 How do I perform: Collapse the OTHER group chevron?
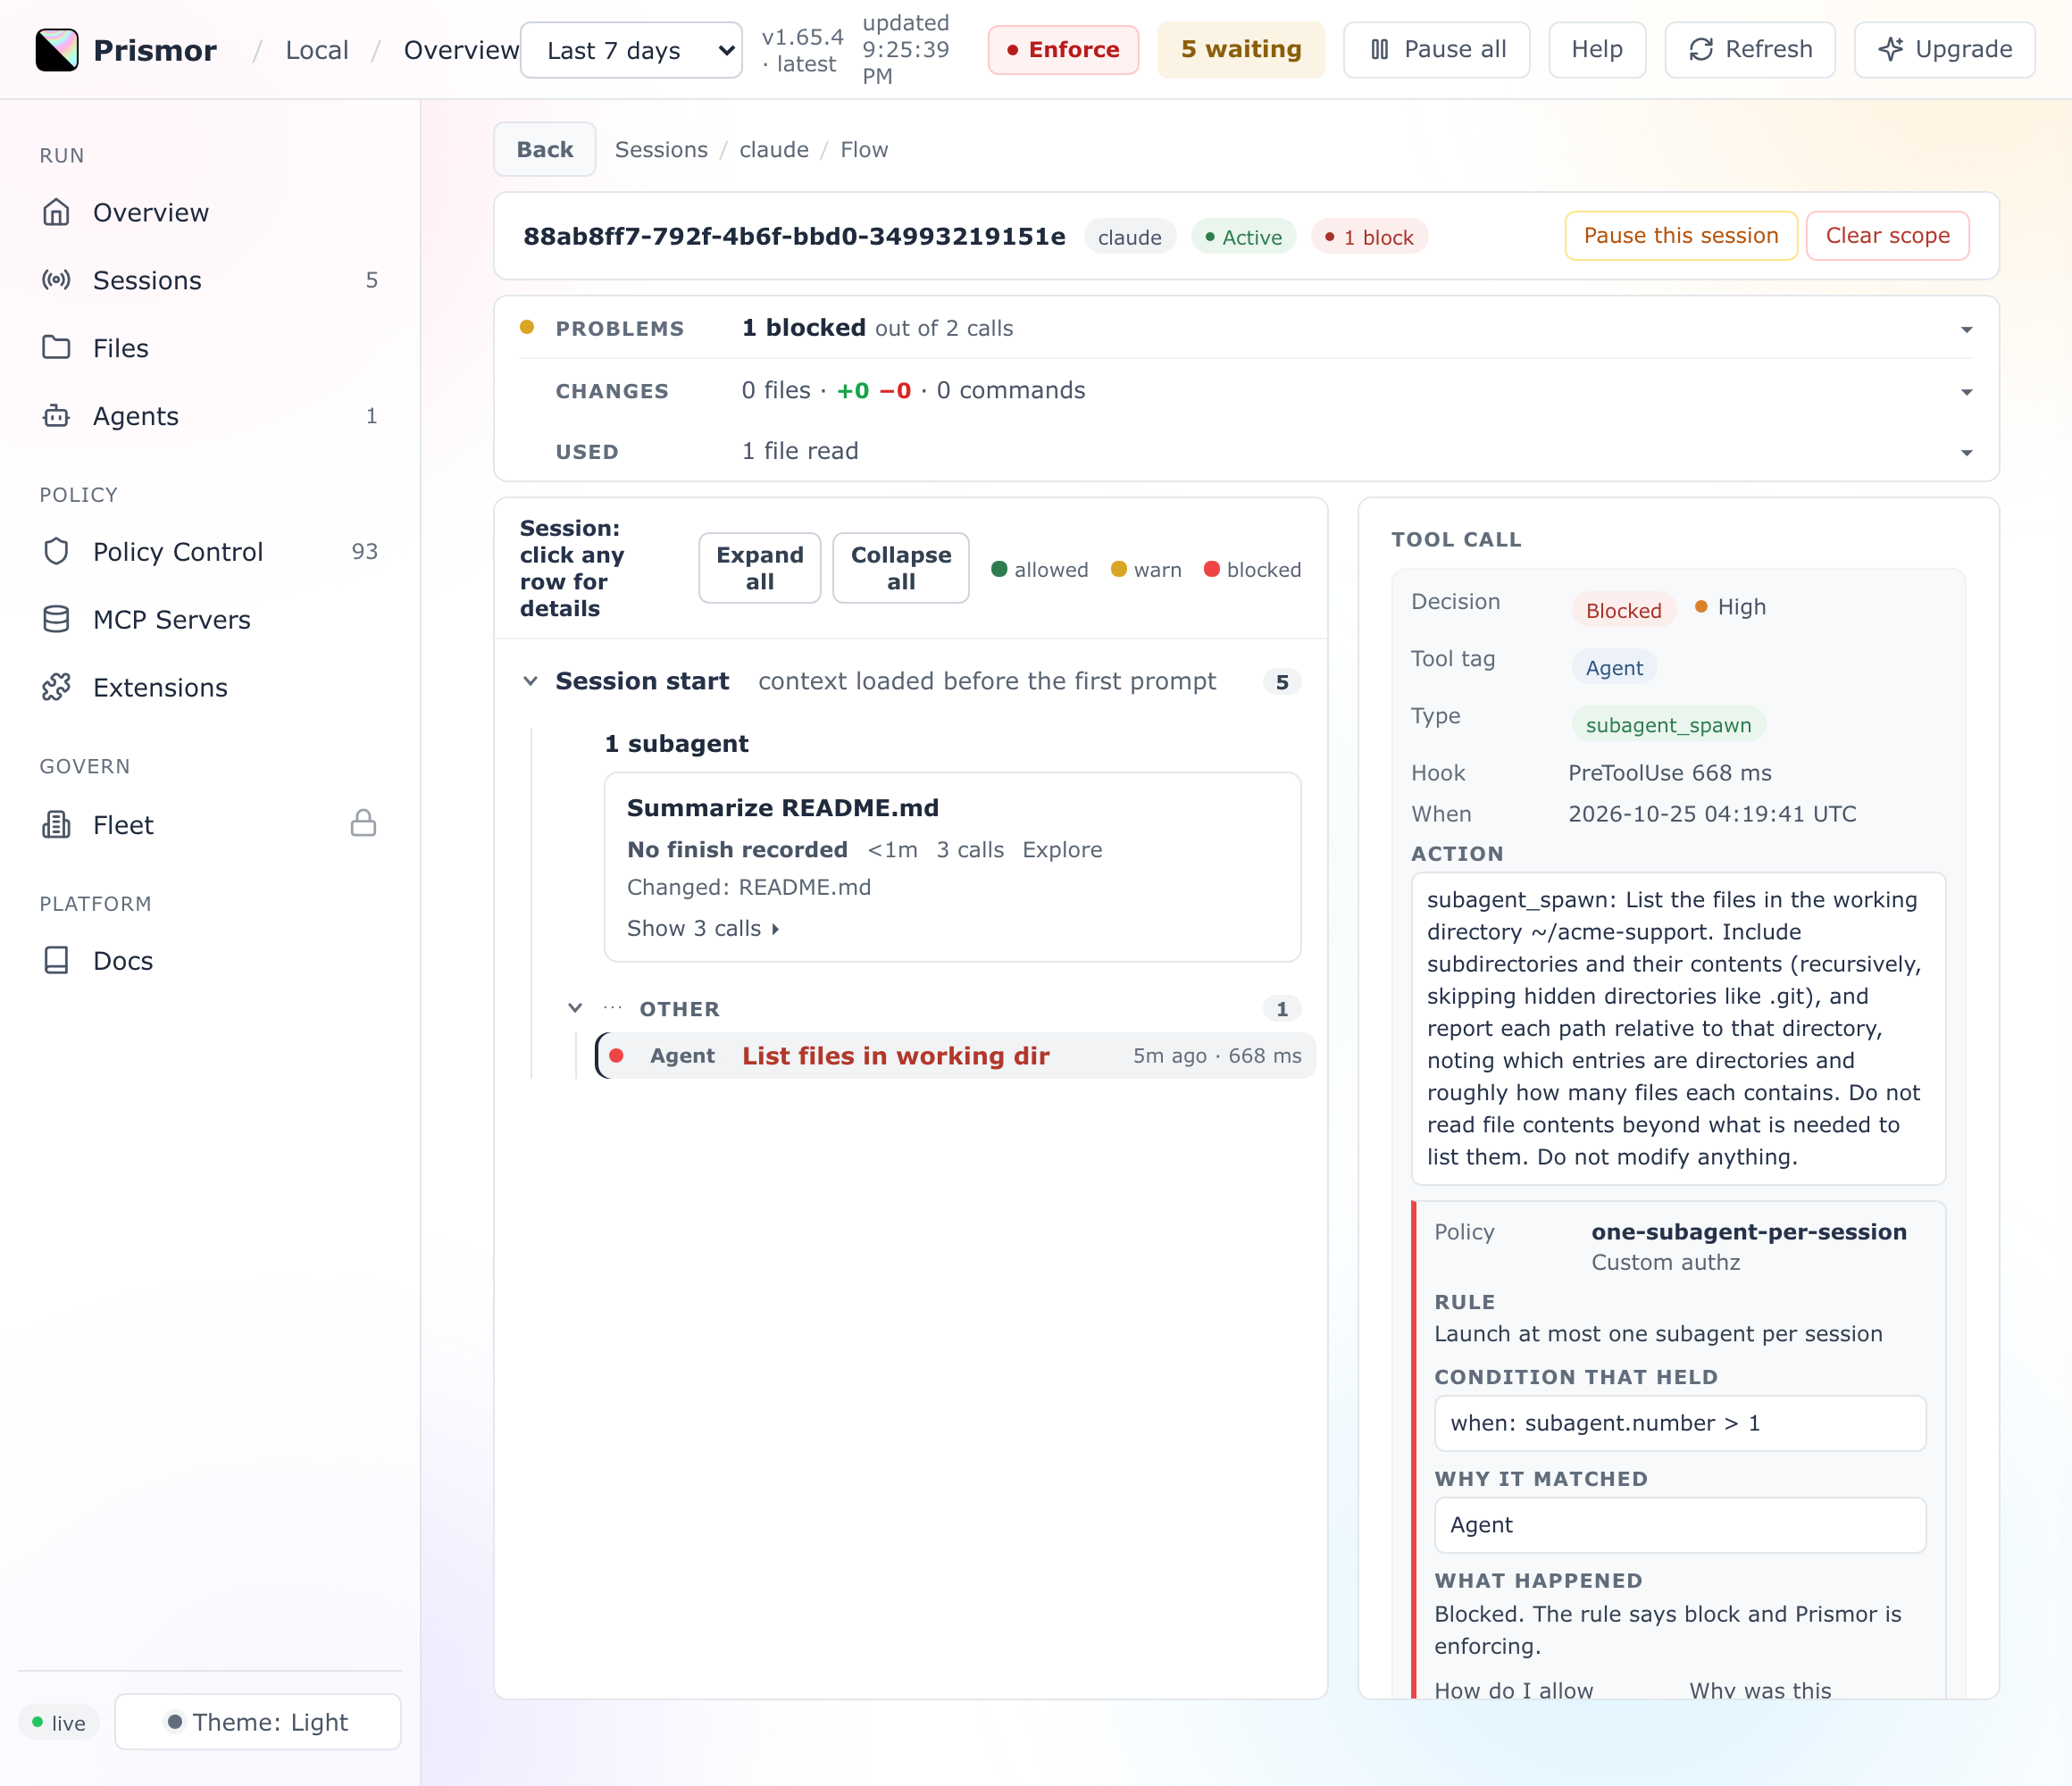coord(575,1008)
